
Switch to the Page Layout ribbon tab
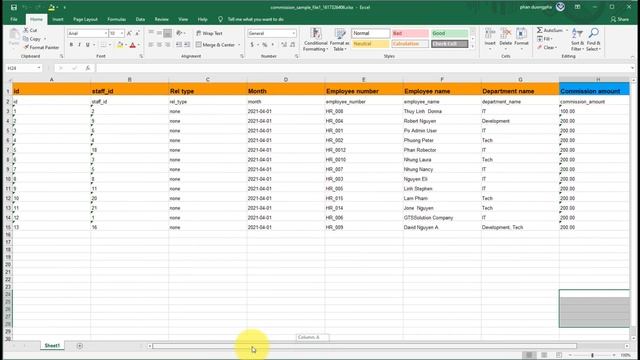(x=85, y=19)
